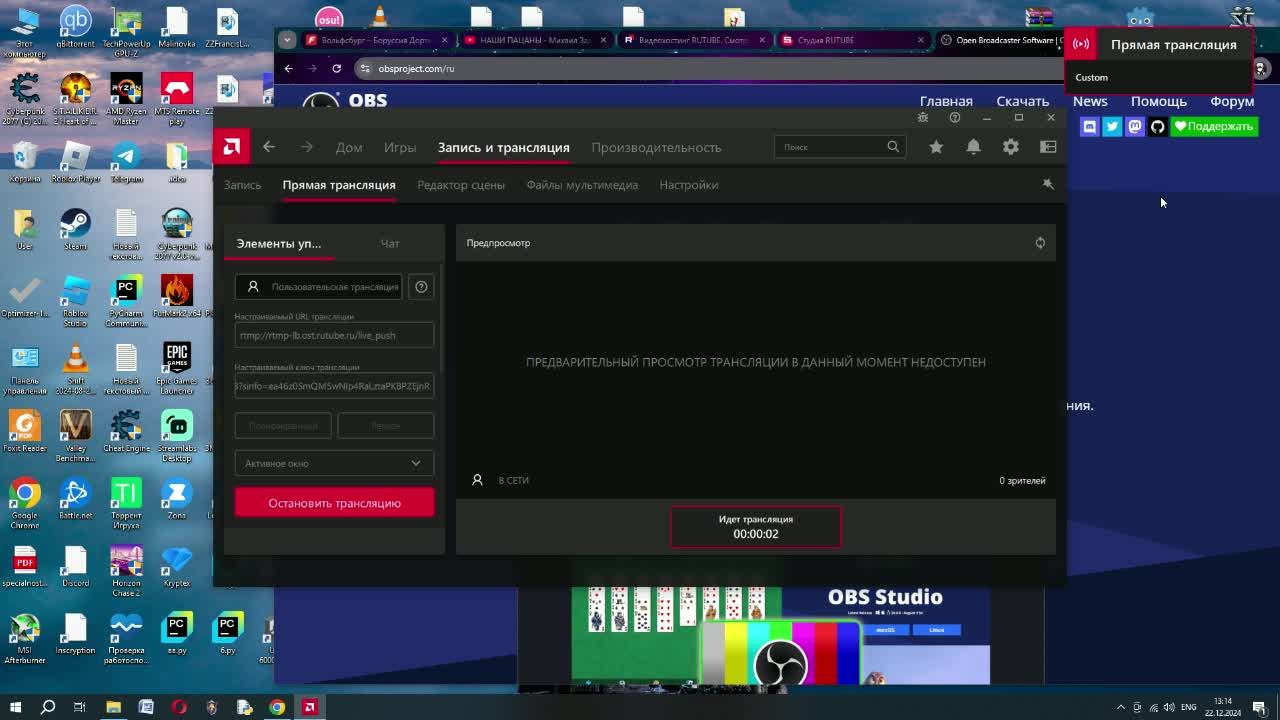This screenshot has height=720, width=1280.
Task: Go back with AMD Software back arrow
Action: click(268, 147)
